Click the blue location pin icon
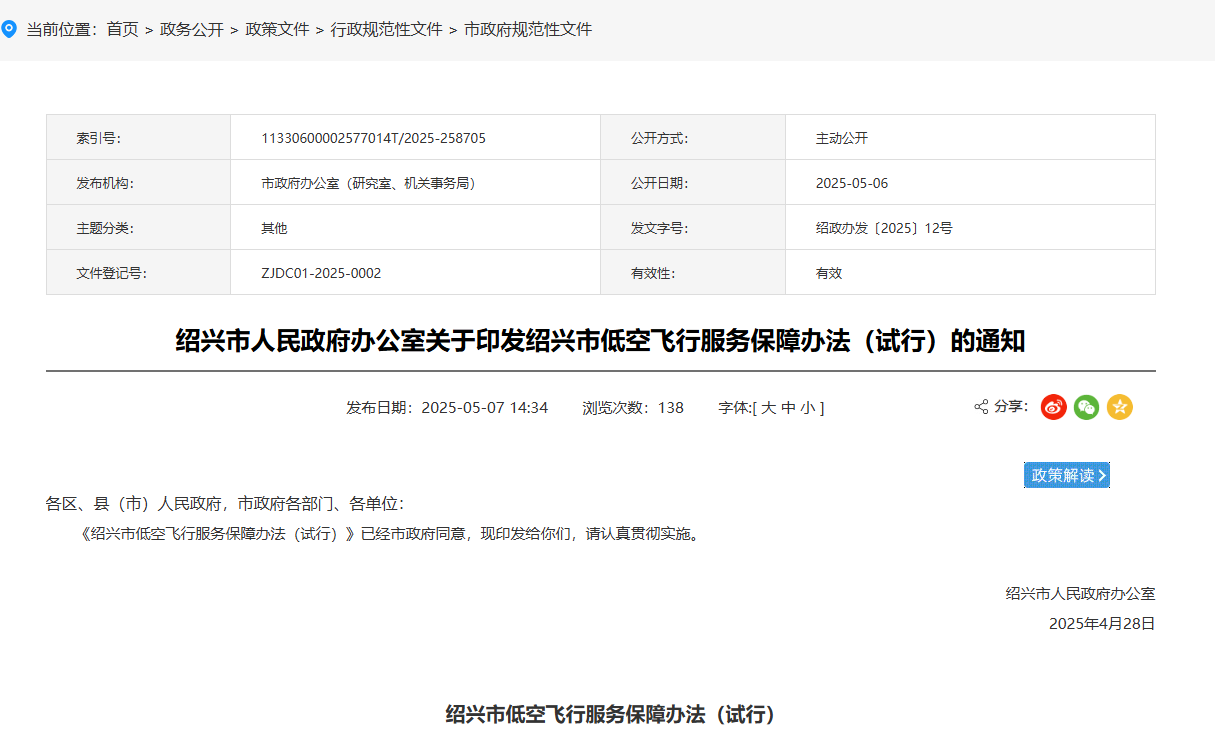Screen dimensions: 1215x738 point(9,29)
